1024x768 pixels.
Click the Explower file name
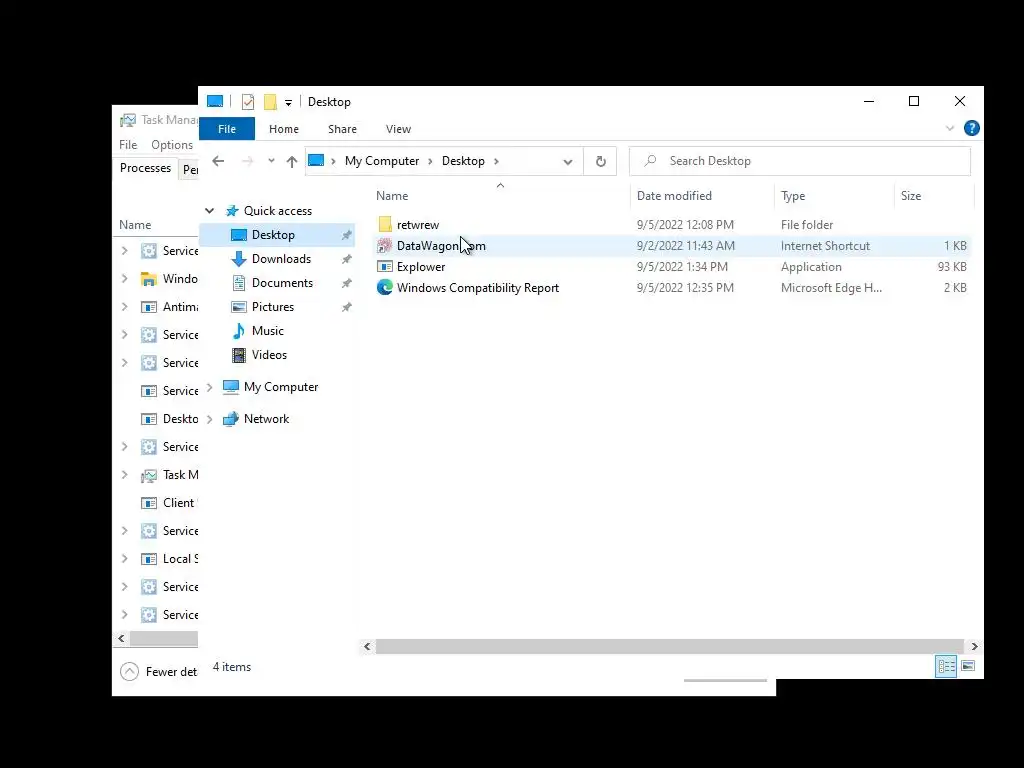421,266
